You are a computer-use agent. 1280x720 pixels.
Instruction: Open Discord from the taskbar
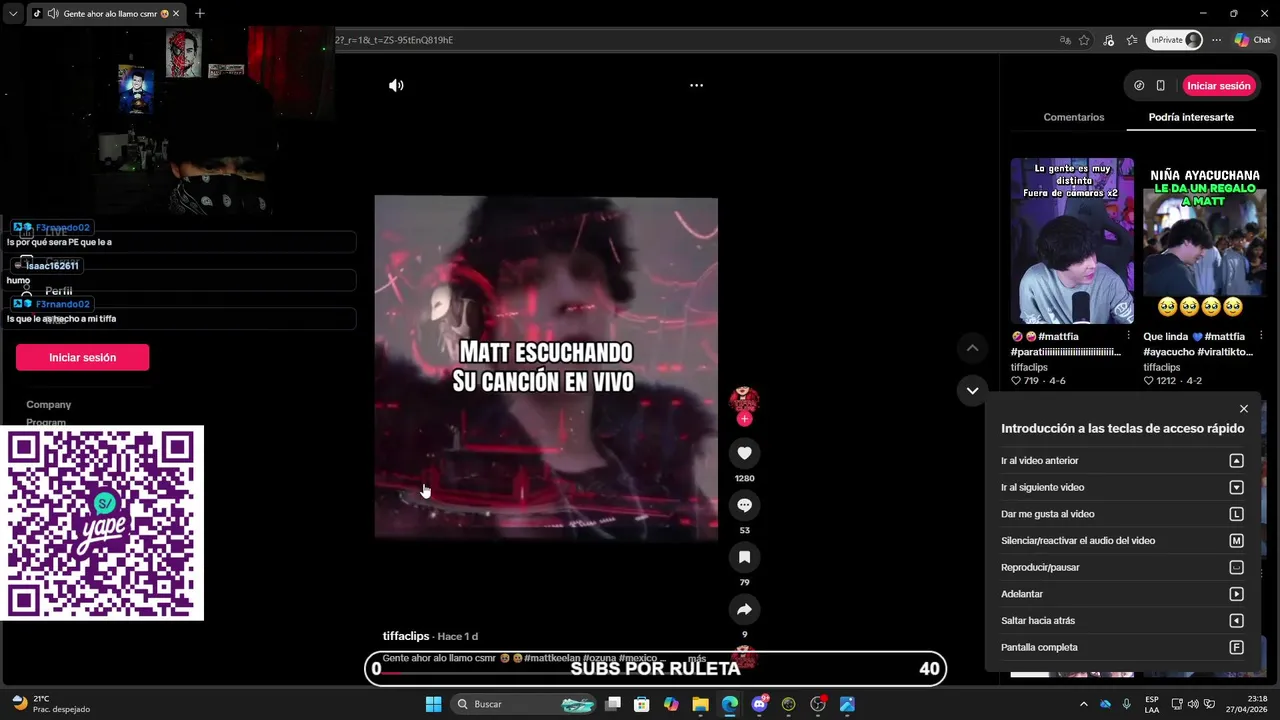pyautogui.click(x=759, y=704)
